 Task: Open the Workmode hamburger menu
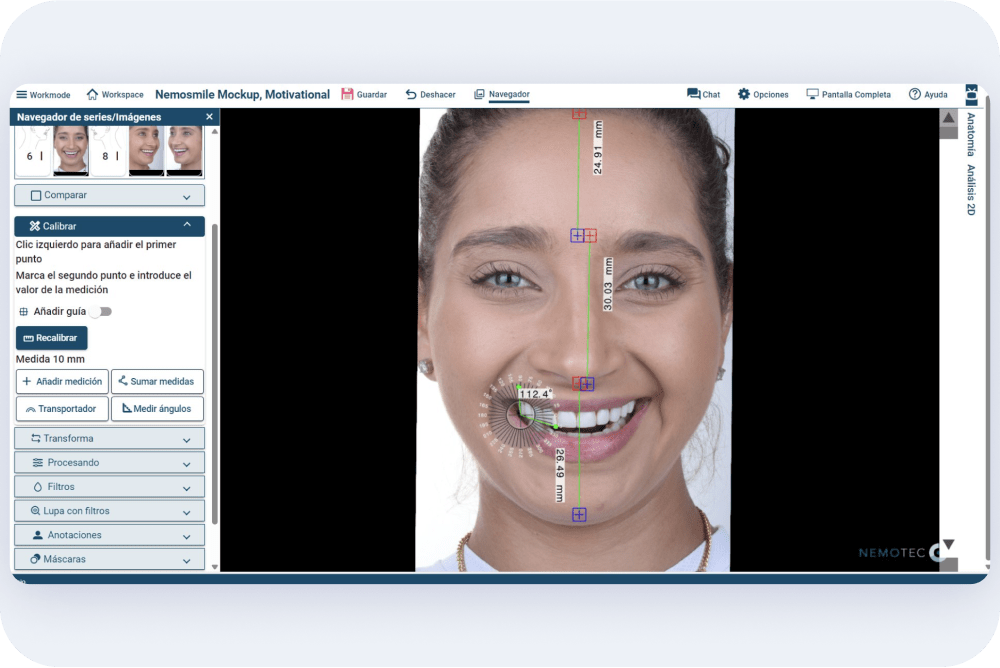click(22, 94)
